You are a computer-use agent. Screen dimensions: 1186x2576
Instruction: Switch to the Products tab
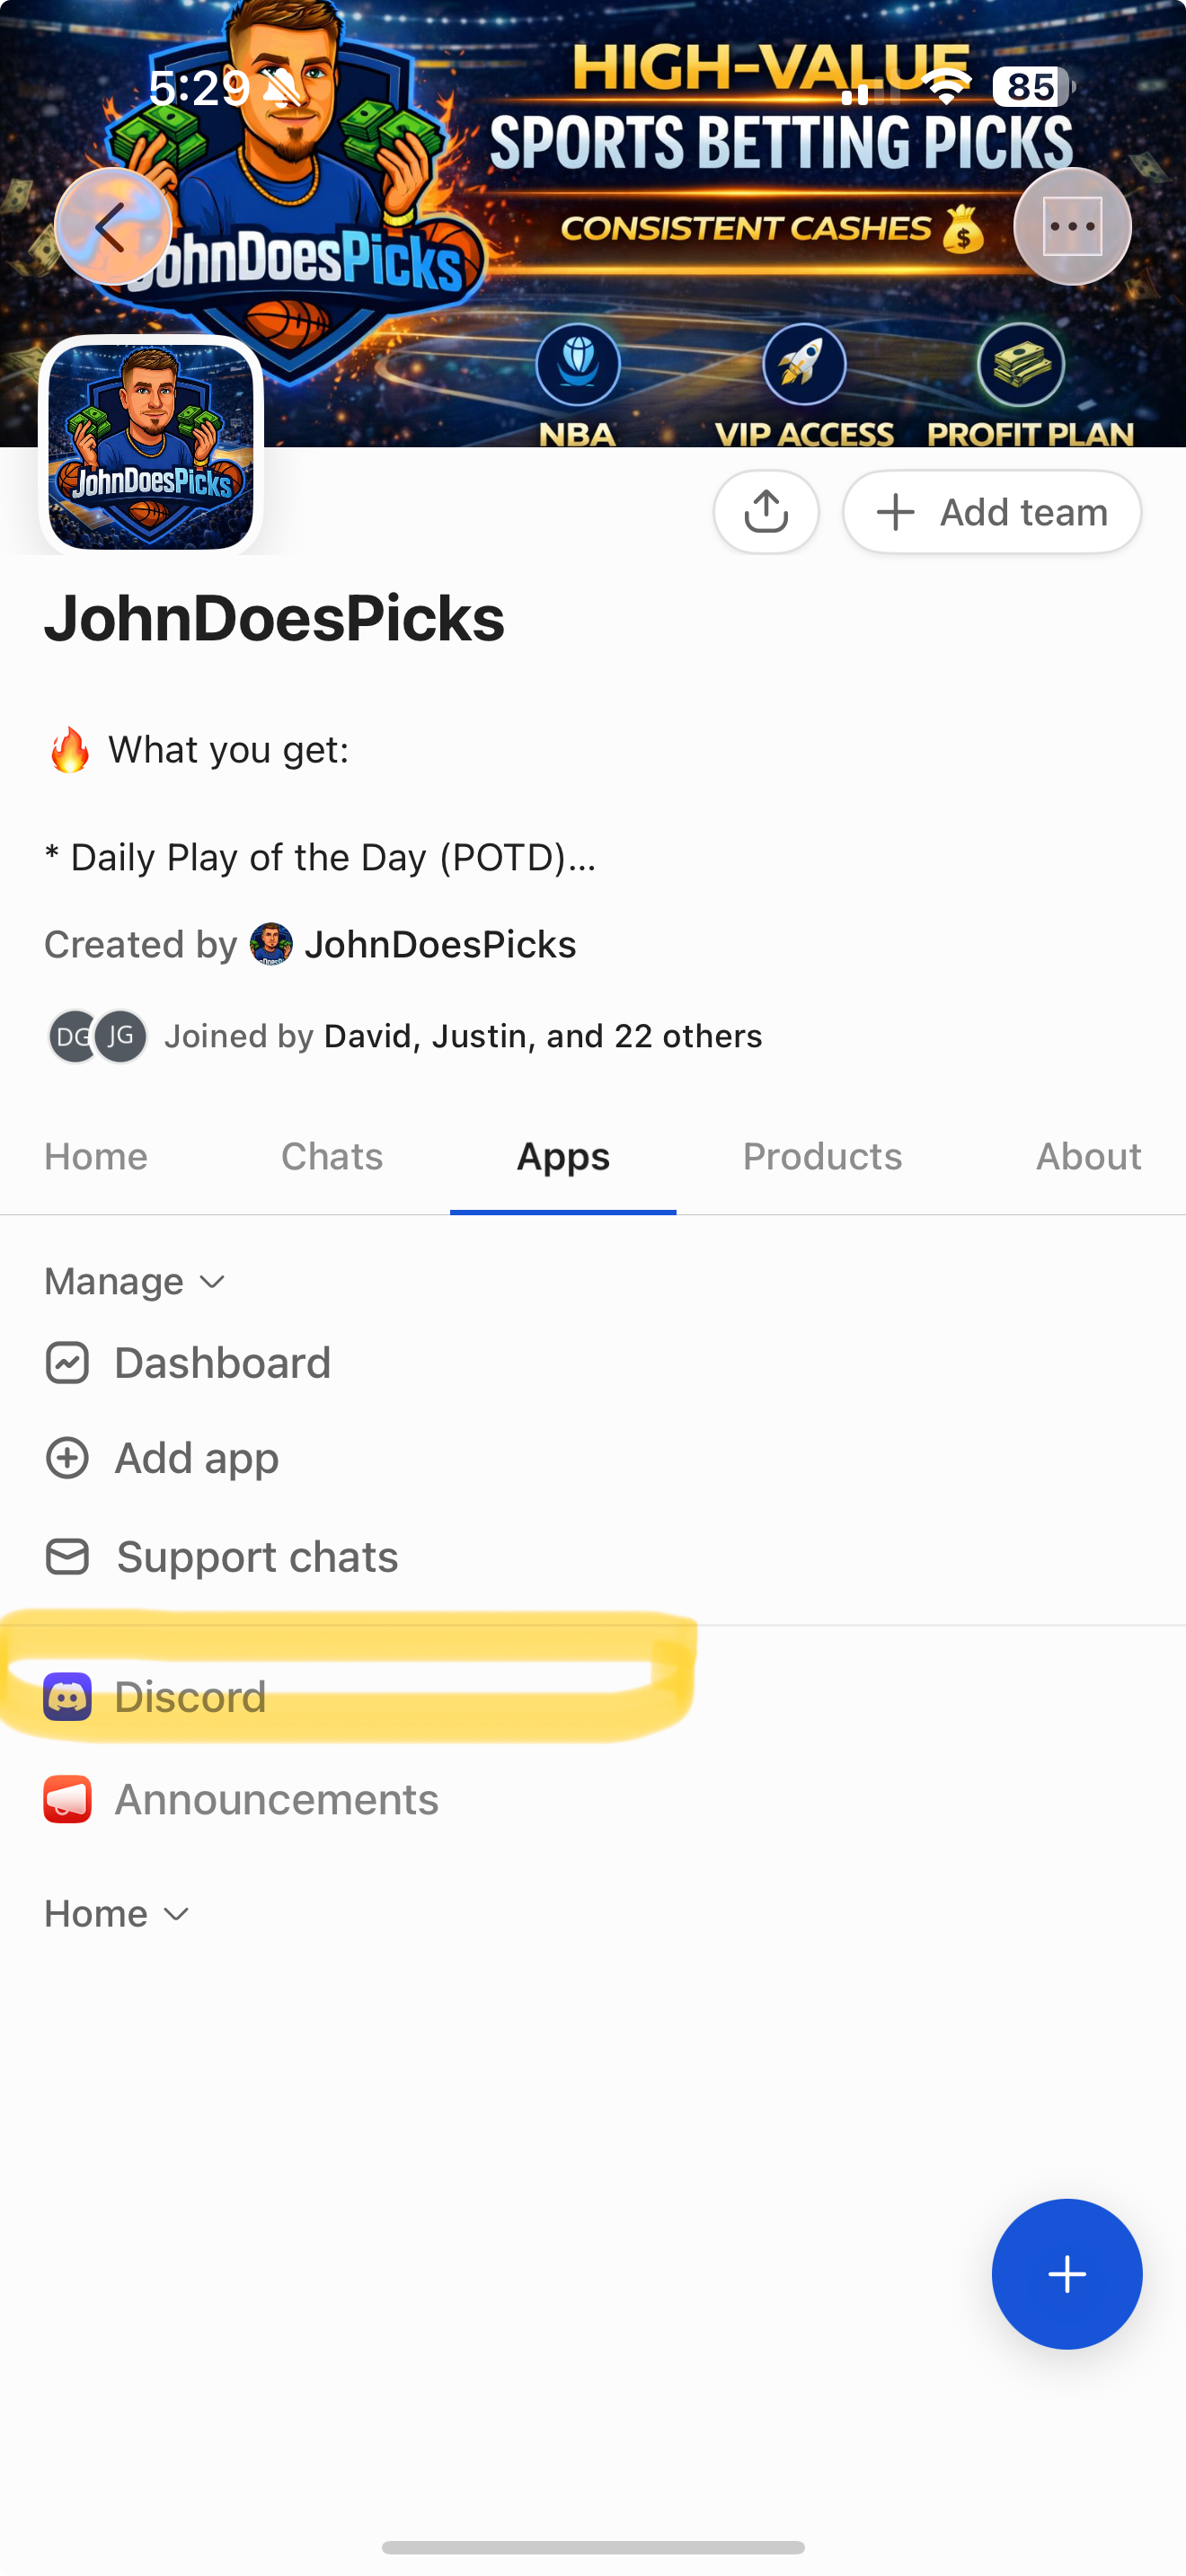click(822, 1157)
